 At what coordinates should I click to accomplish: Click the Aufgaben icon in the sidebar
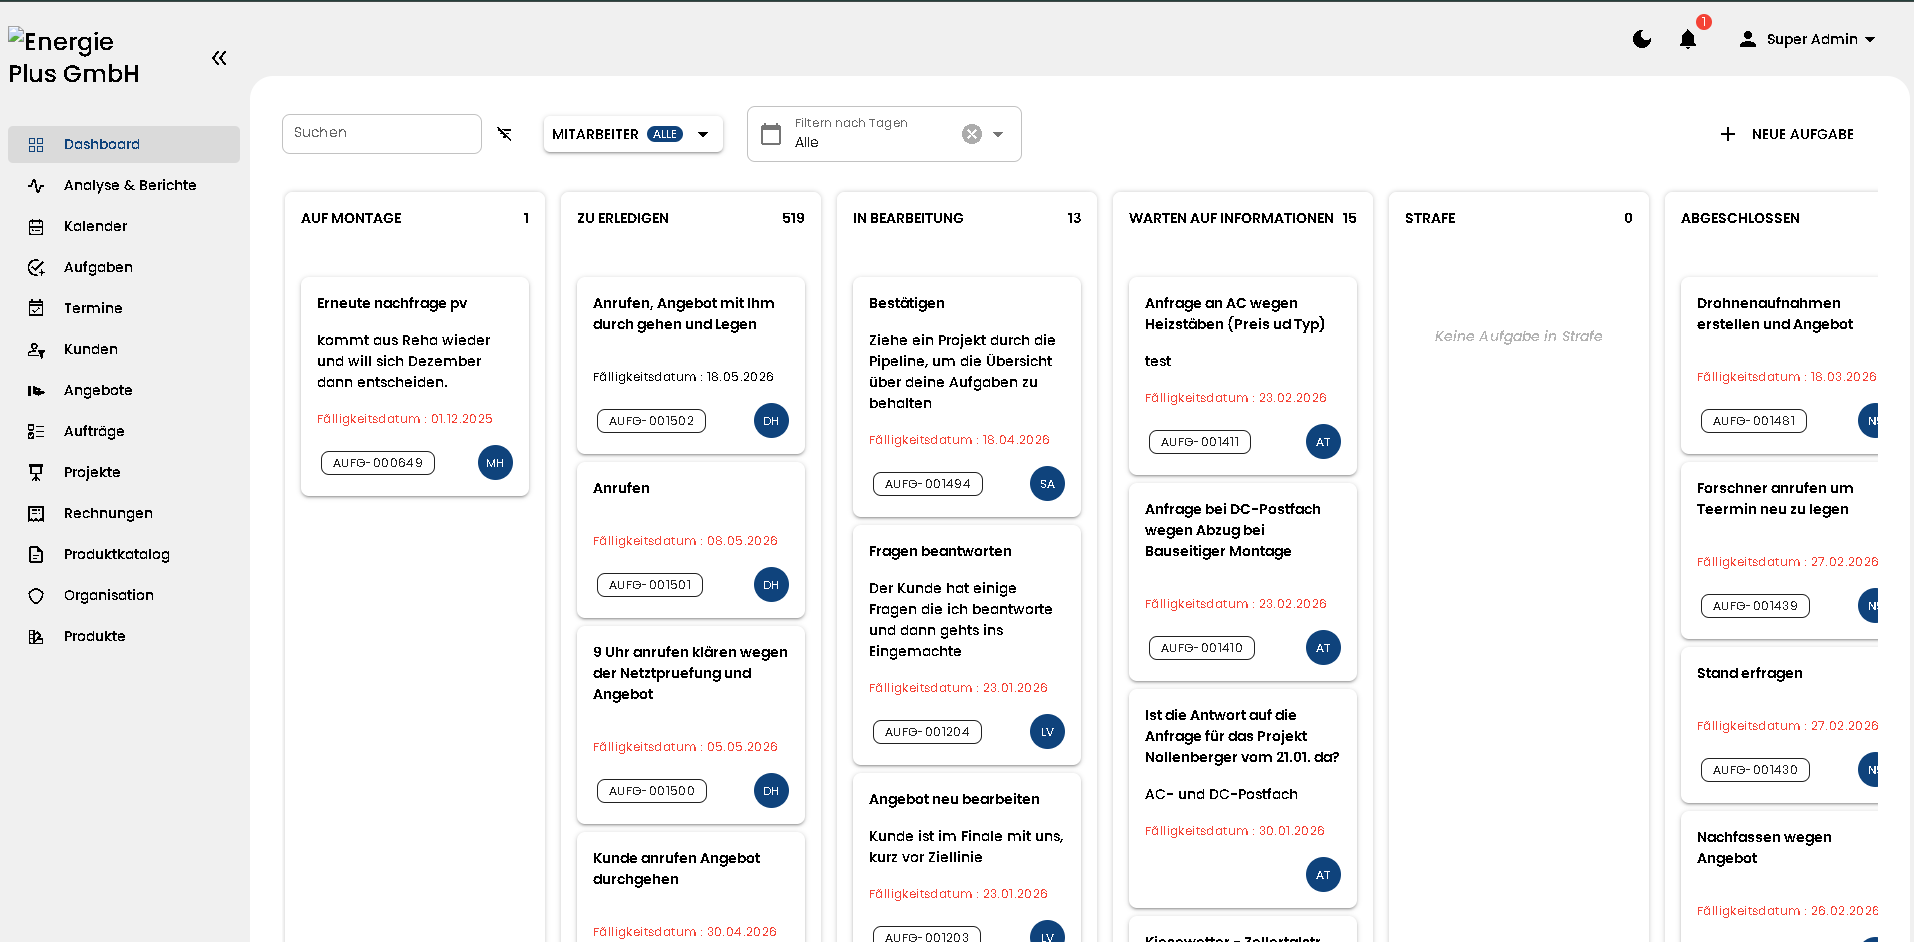click(36, 268)
